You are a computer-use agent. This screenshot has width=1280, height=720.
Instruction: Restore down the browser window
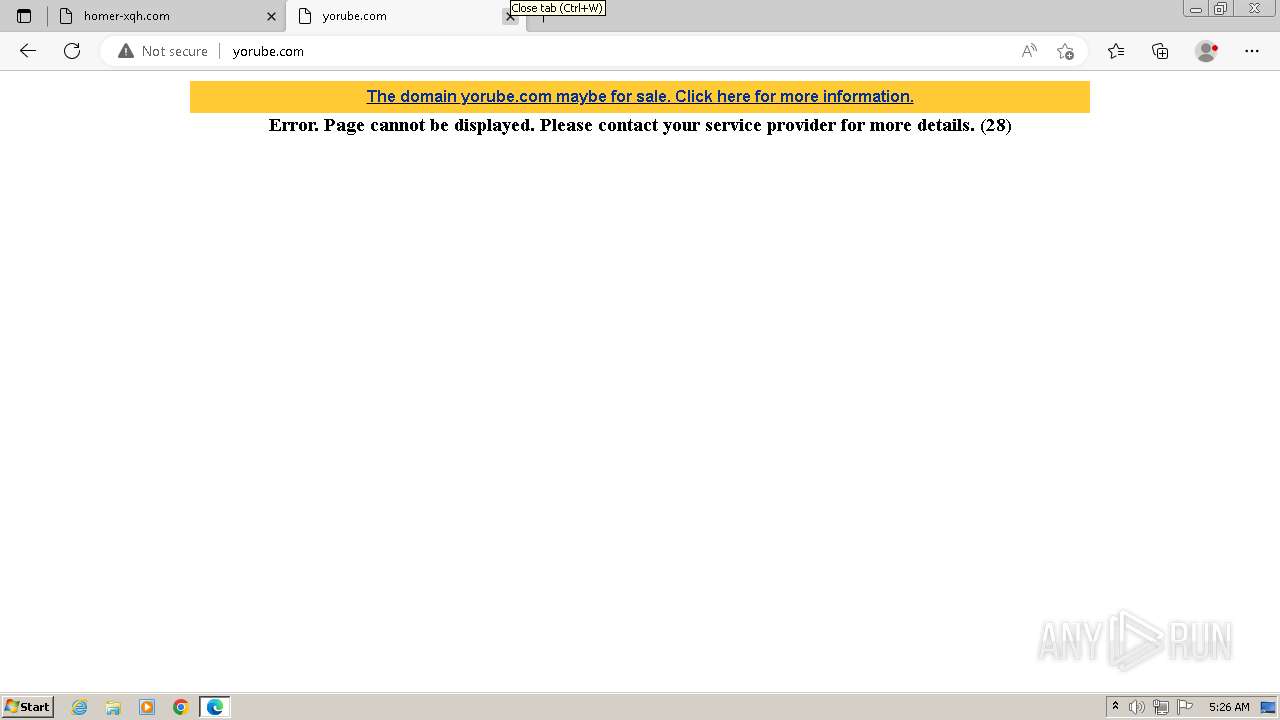click(1221, 9)
